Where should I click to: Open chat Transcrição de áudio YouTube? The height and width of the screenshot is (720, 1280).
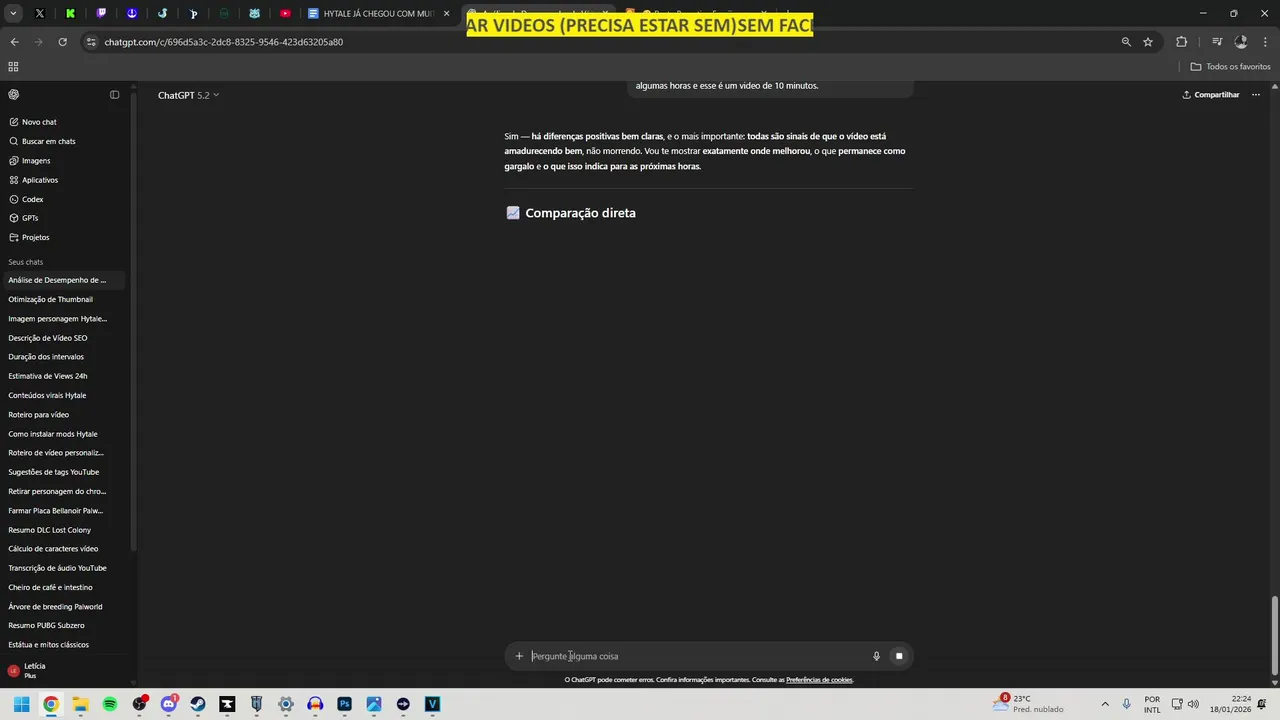[x=57, y=568]
